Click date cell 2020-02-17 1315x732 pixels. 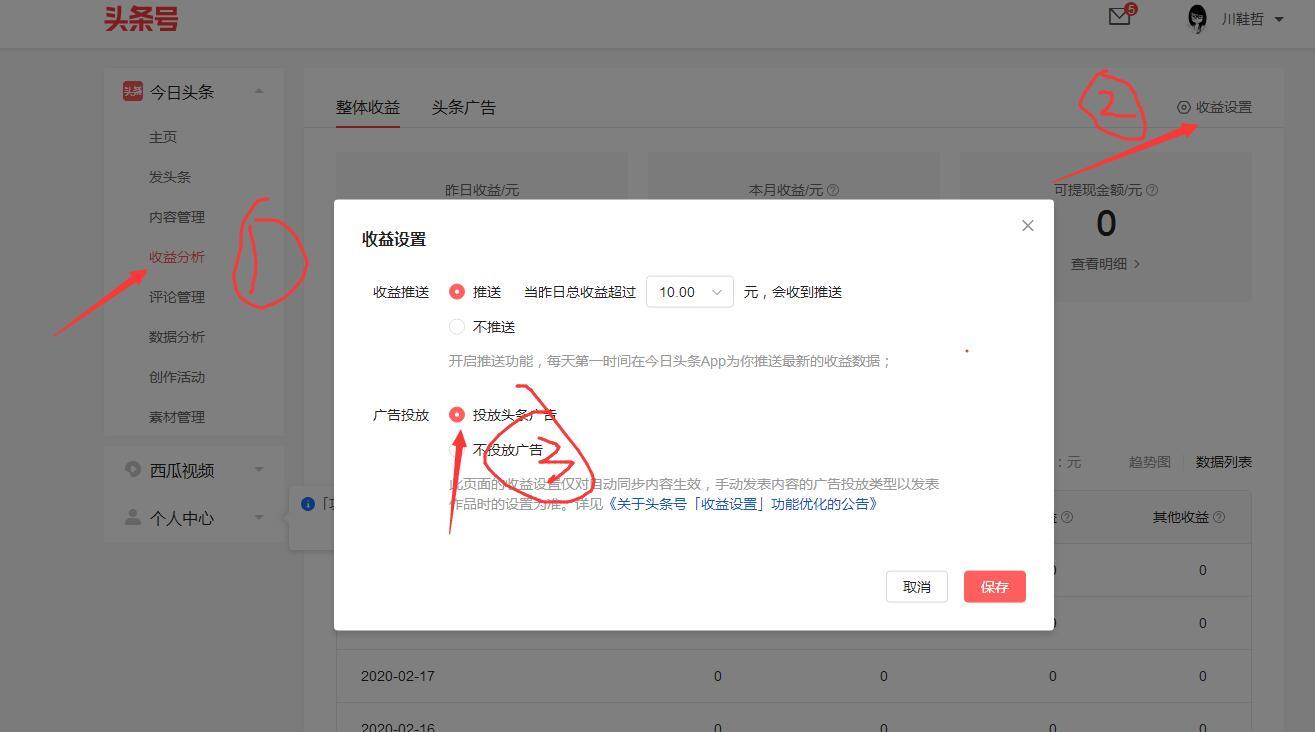[398, 676]
